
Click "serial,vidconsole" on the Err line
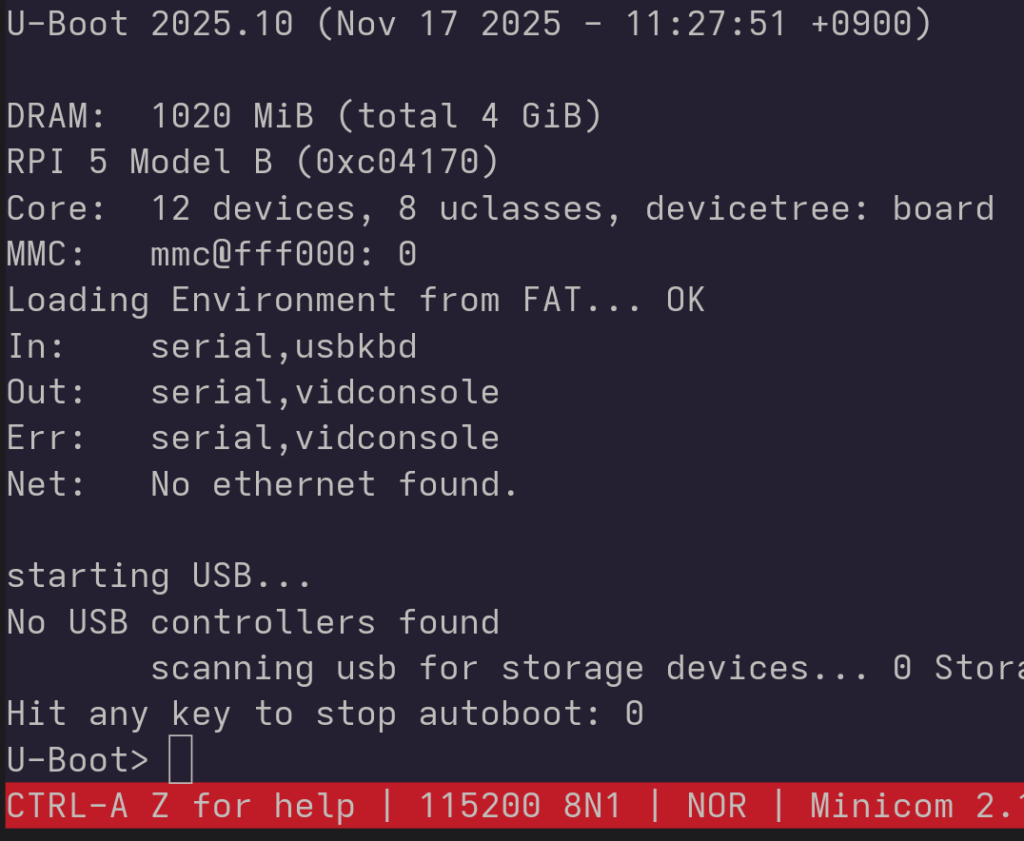point(324,438)
